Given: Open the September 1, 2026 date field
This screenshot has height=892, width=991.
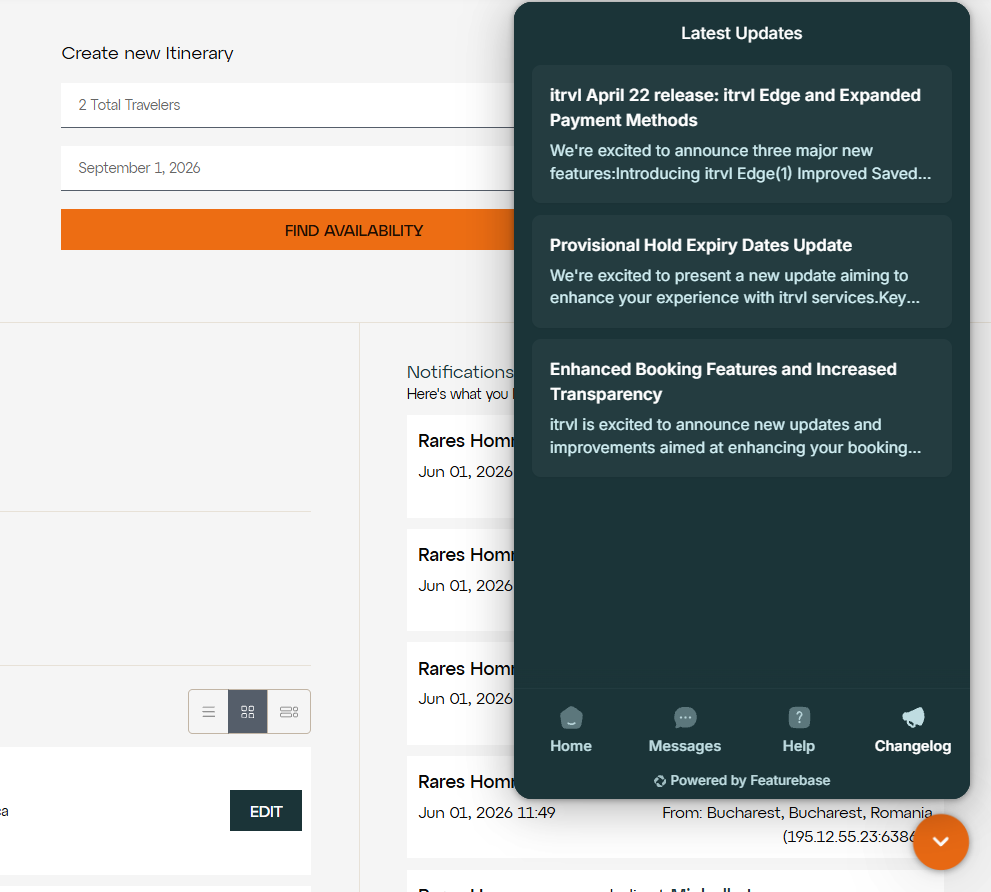Looking at the screenshot, I should 288,168.
